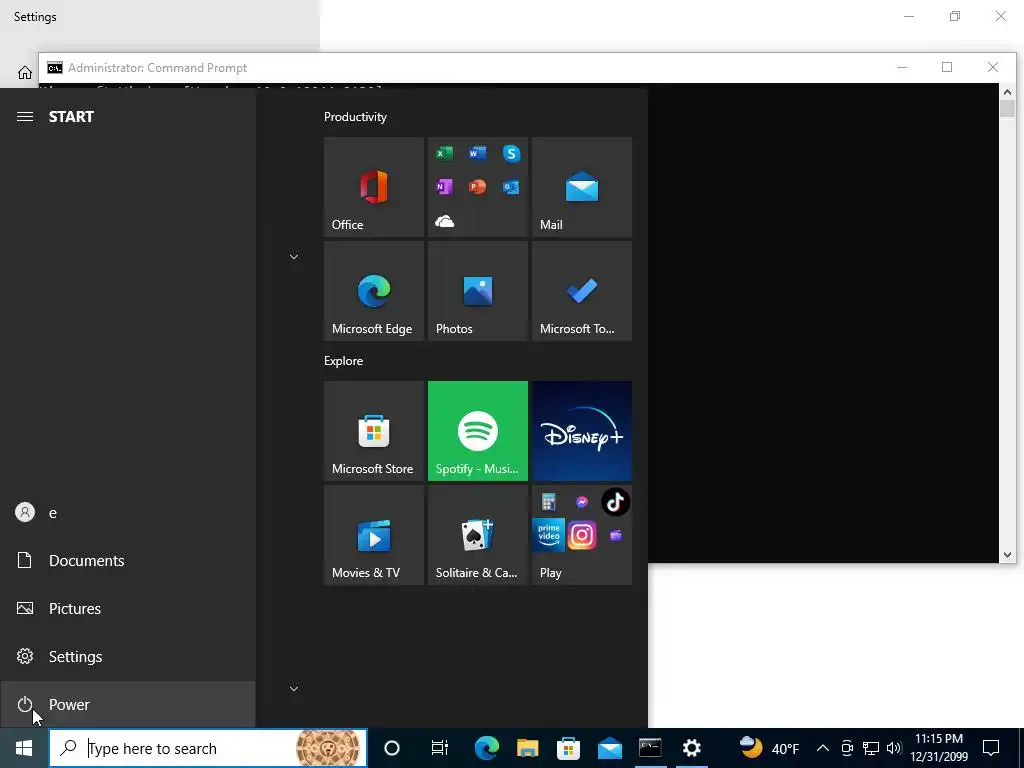Image resolution: width=1024 pixels, height=768 pixels.
Task: Expand the lower chevron in the Start list
Action: [x=294, y=688]
